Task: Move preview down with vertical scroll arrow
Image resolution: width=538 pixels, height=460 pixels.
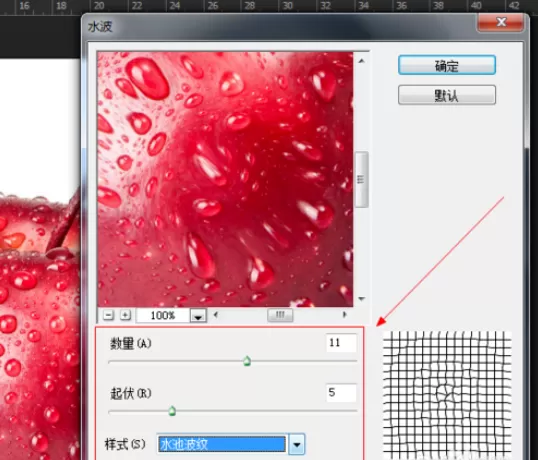Action: 361,299
